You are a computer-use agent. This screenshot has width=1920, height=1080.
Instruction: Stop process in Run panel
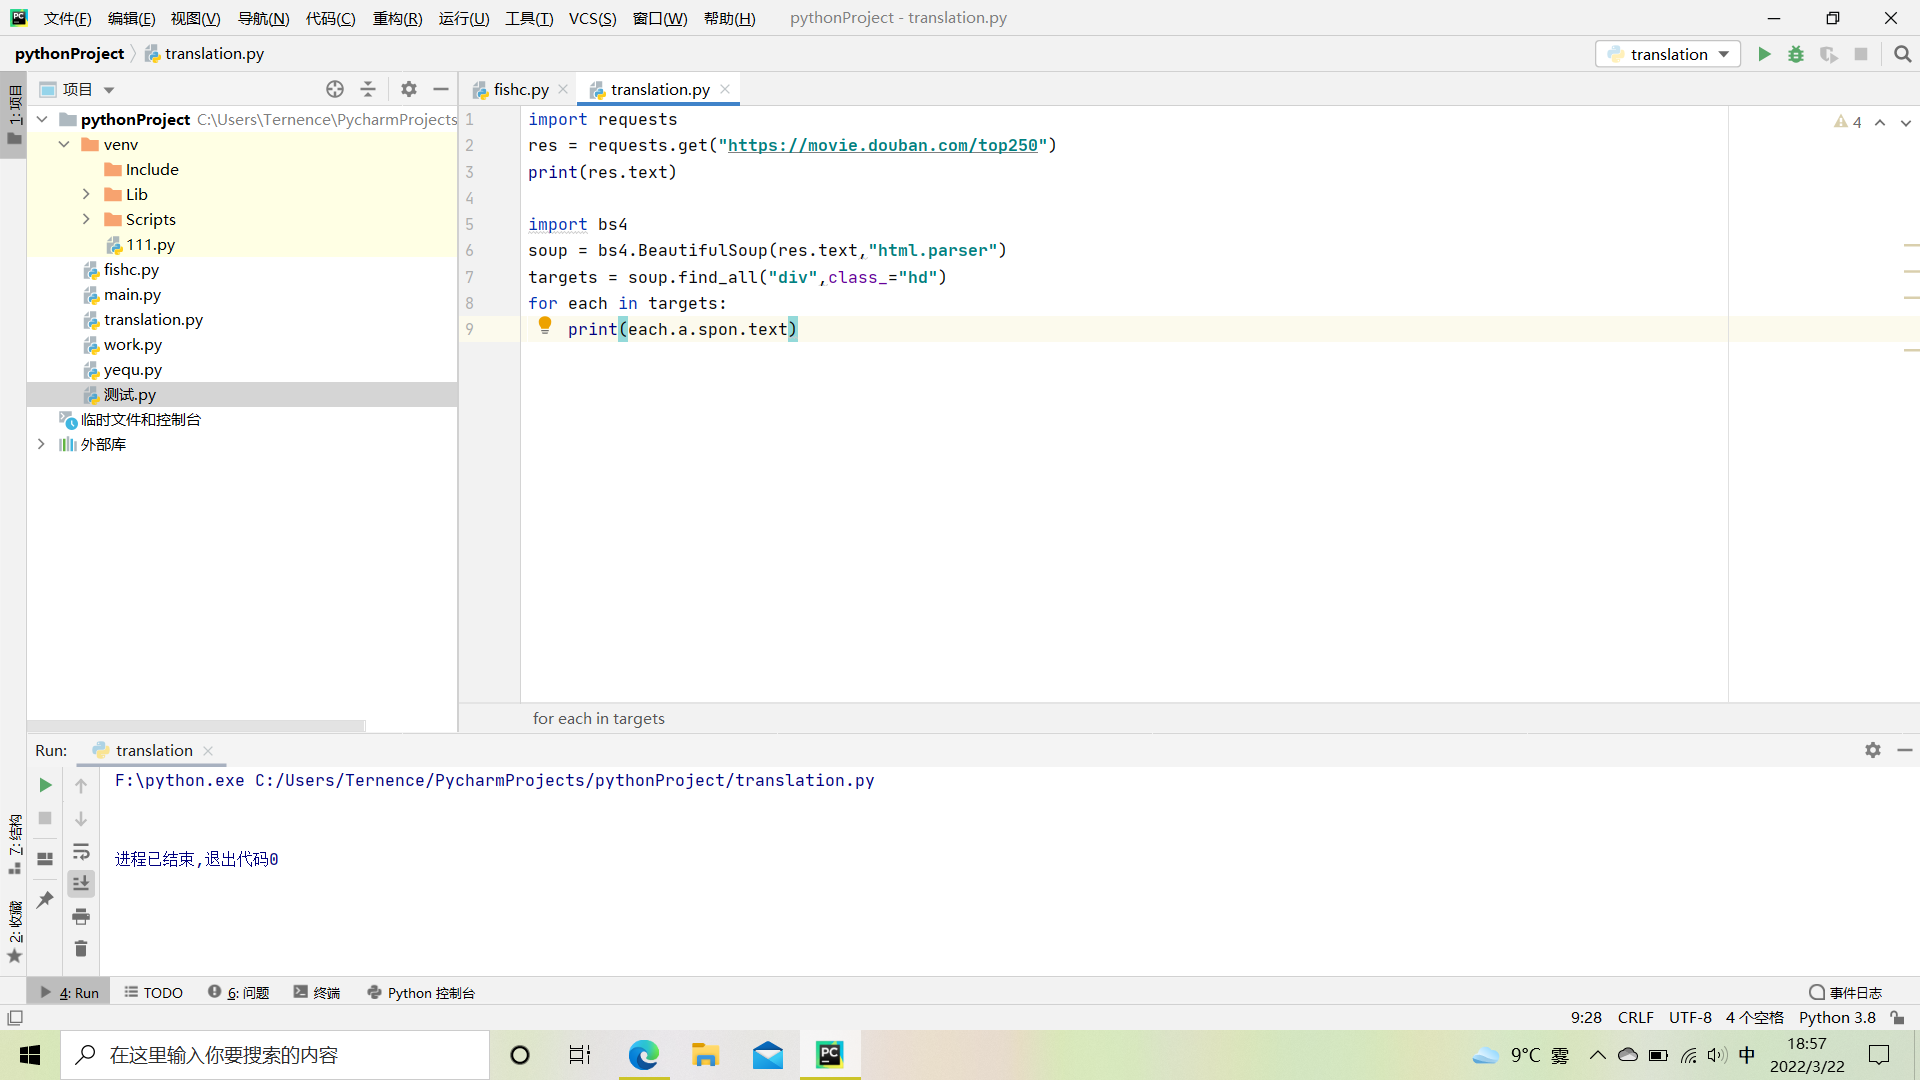click(x=45, y=818)
